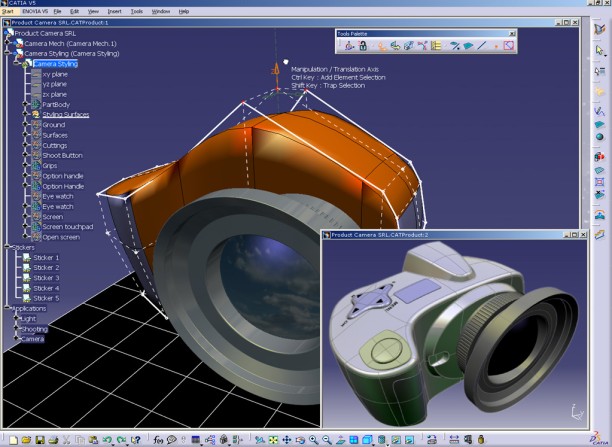This screenshot has width=612, height=447.
Task: Open the Start menu in menu bar
Action: pyautogui.click(x=8, y=11)
